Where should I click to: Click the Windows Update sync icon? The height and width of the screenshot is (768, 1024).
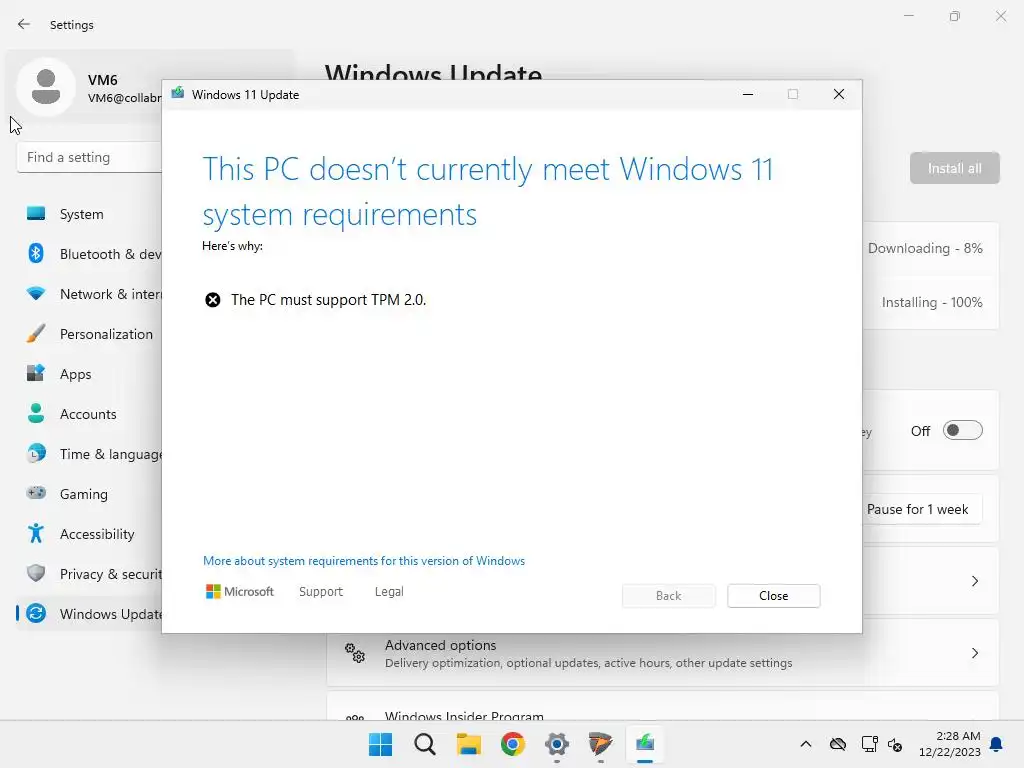click(x=36, y=613)
